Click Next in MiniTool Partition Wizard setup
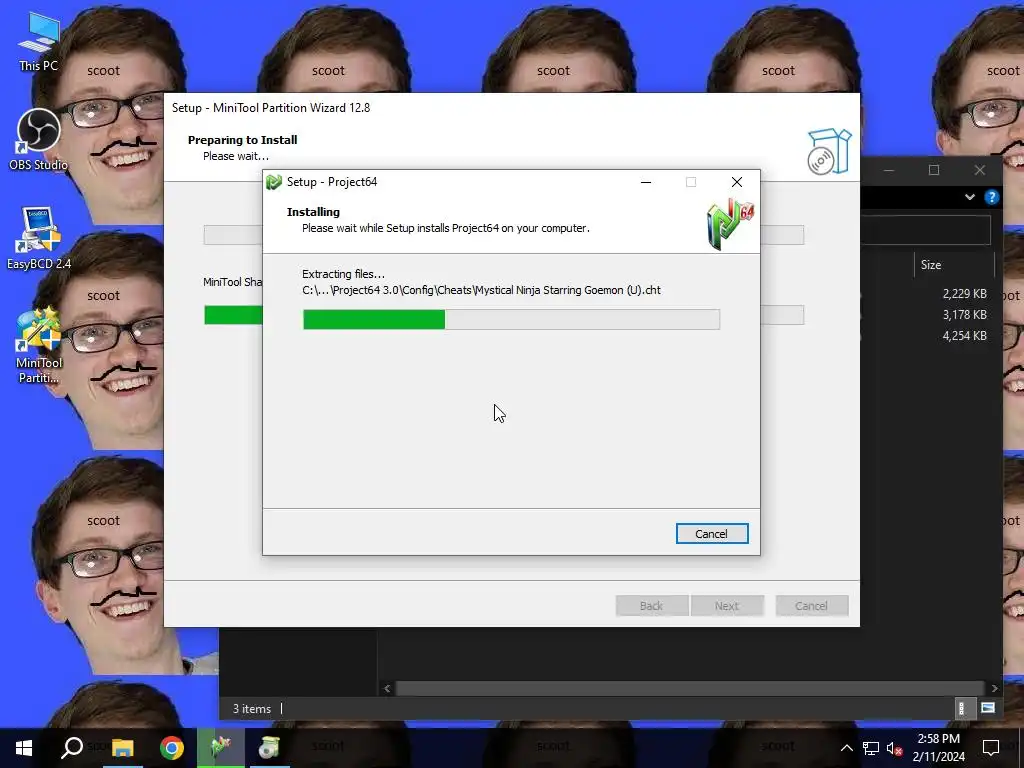 [x=727, y=606]
